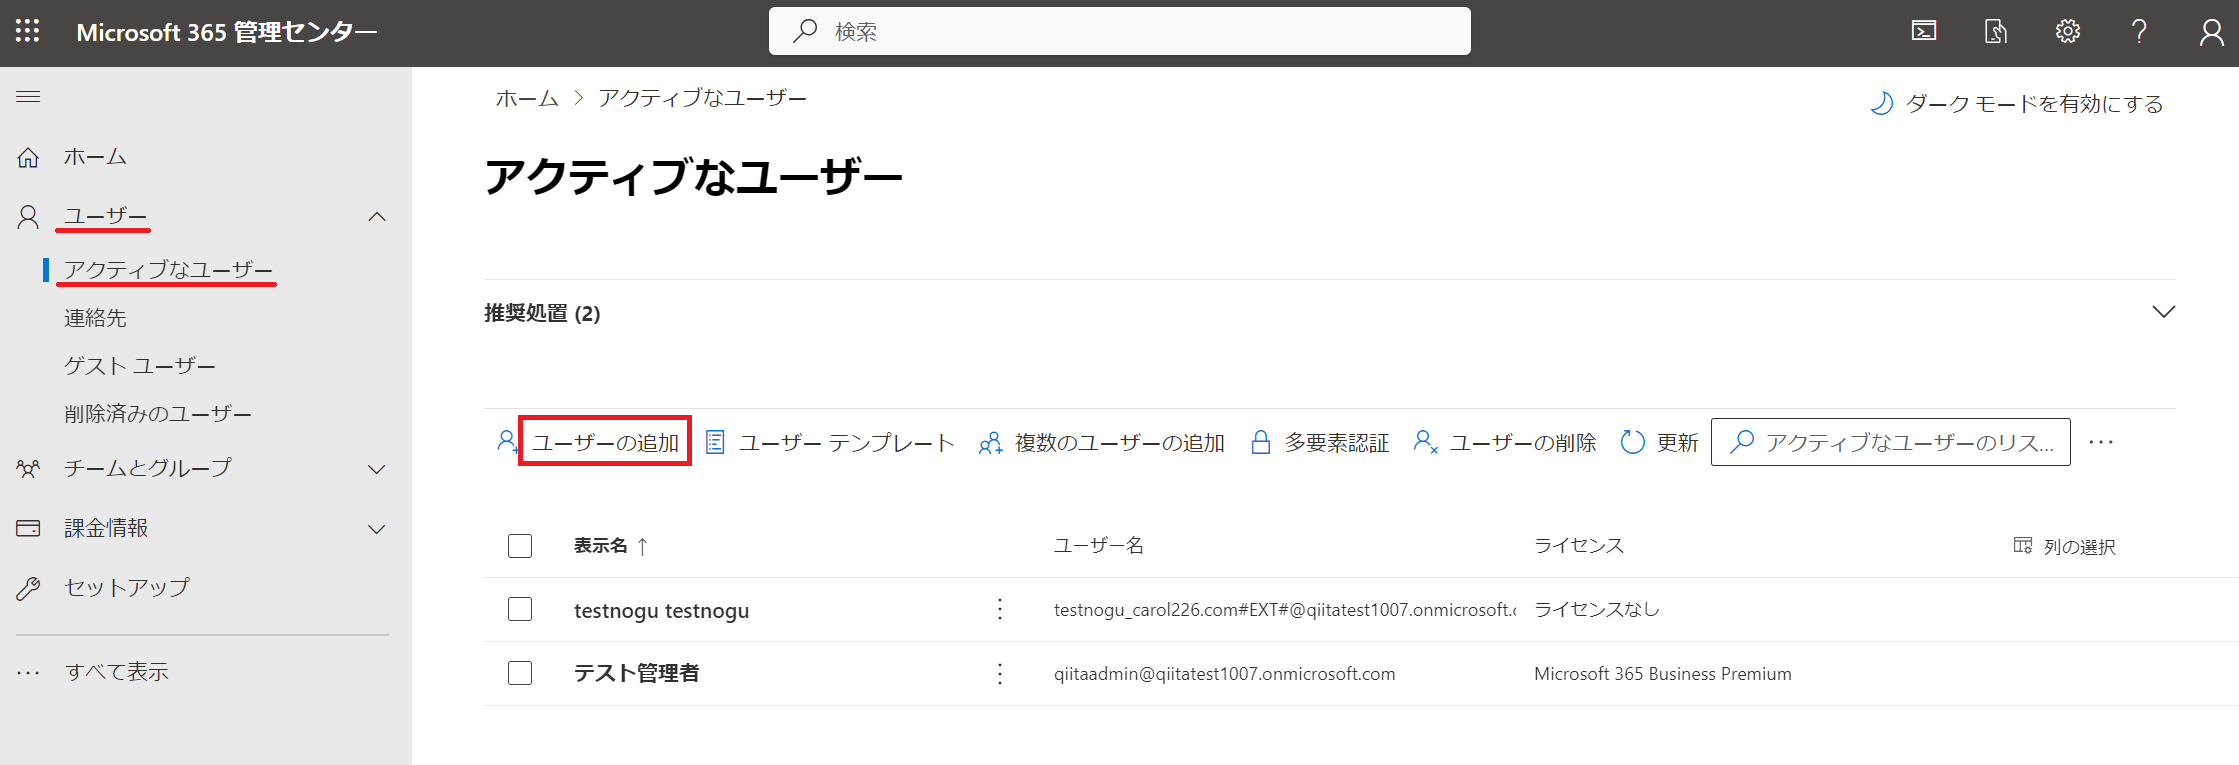Screen dimensions: 2239x765
Task: Click the ユーザー テンプレート template icon
Action: (x=715, y=442)
